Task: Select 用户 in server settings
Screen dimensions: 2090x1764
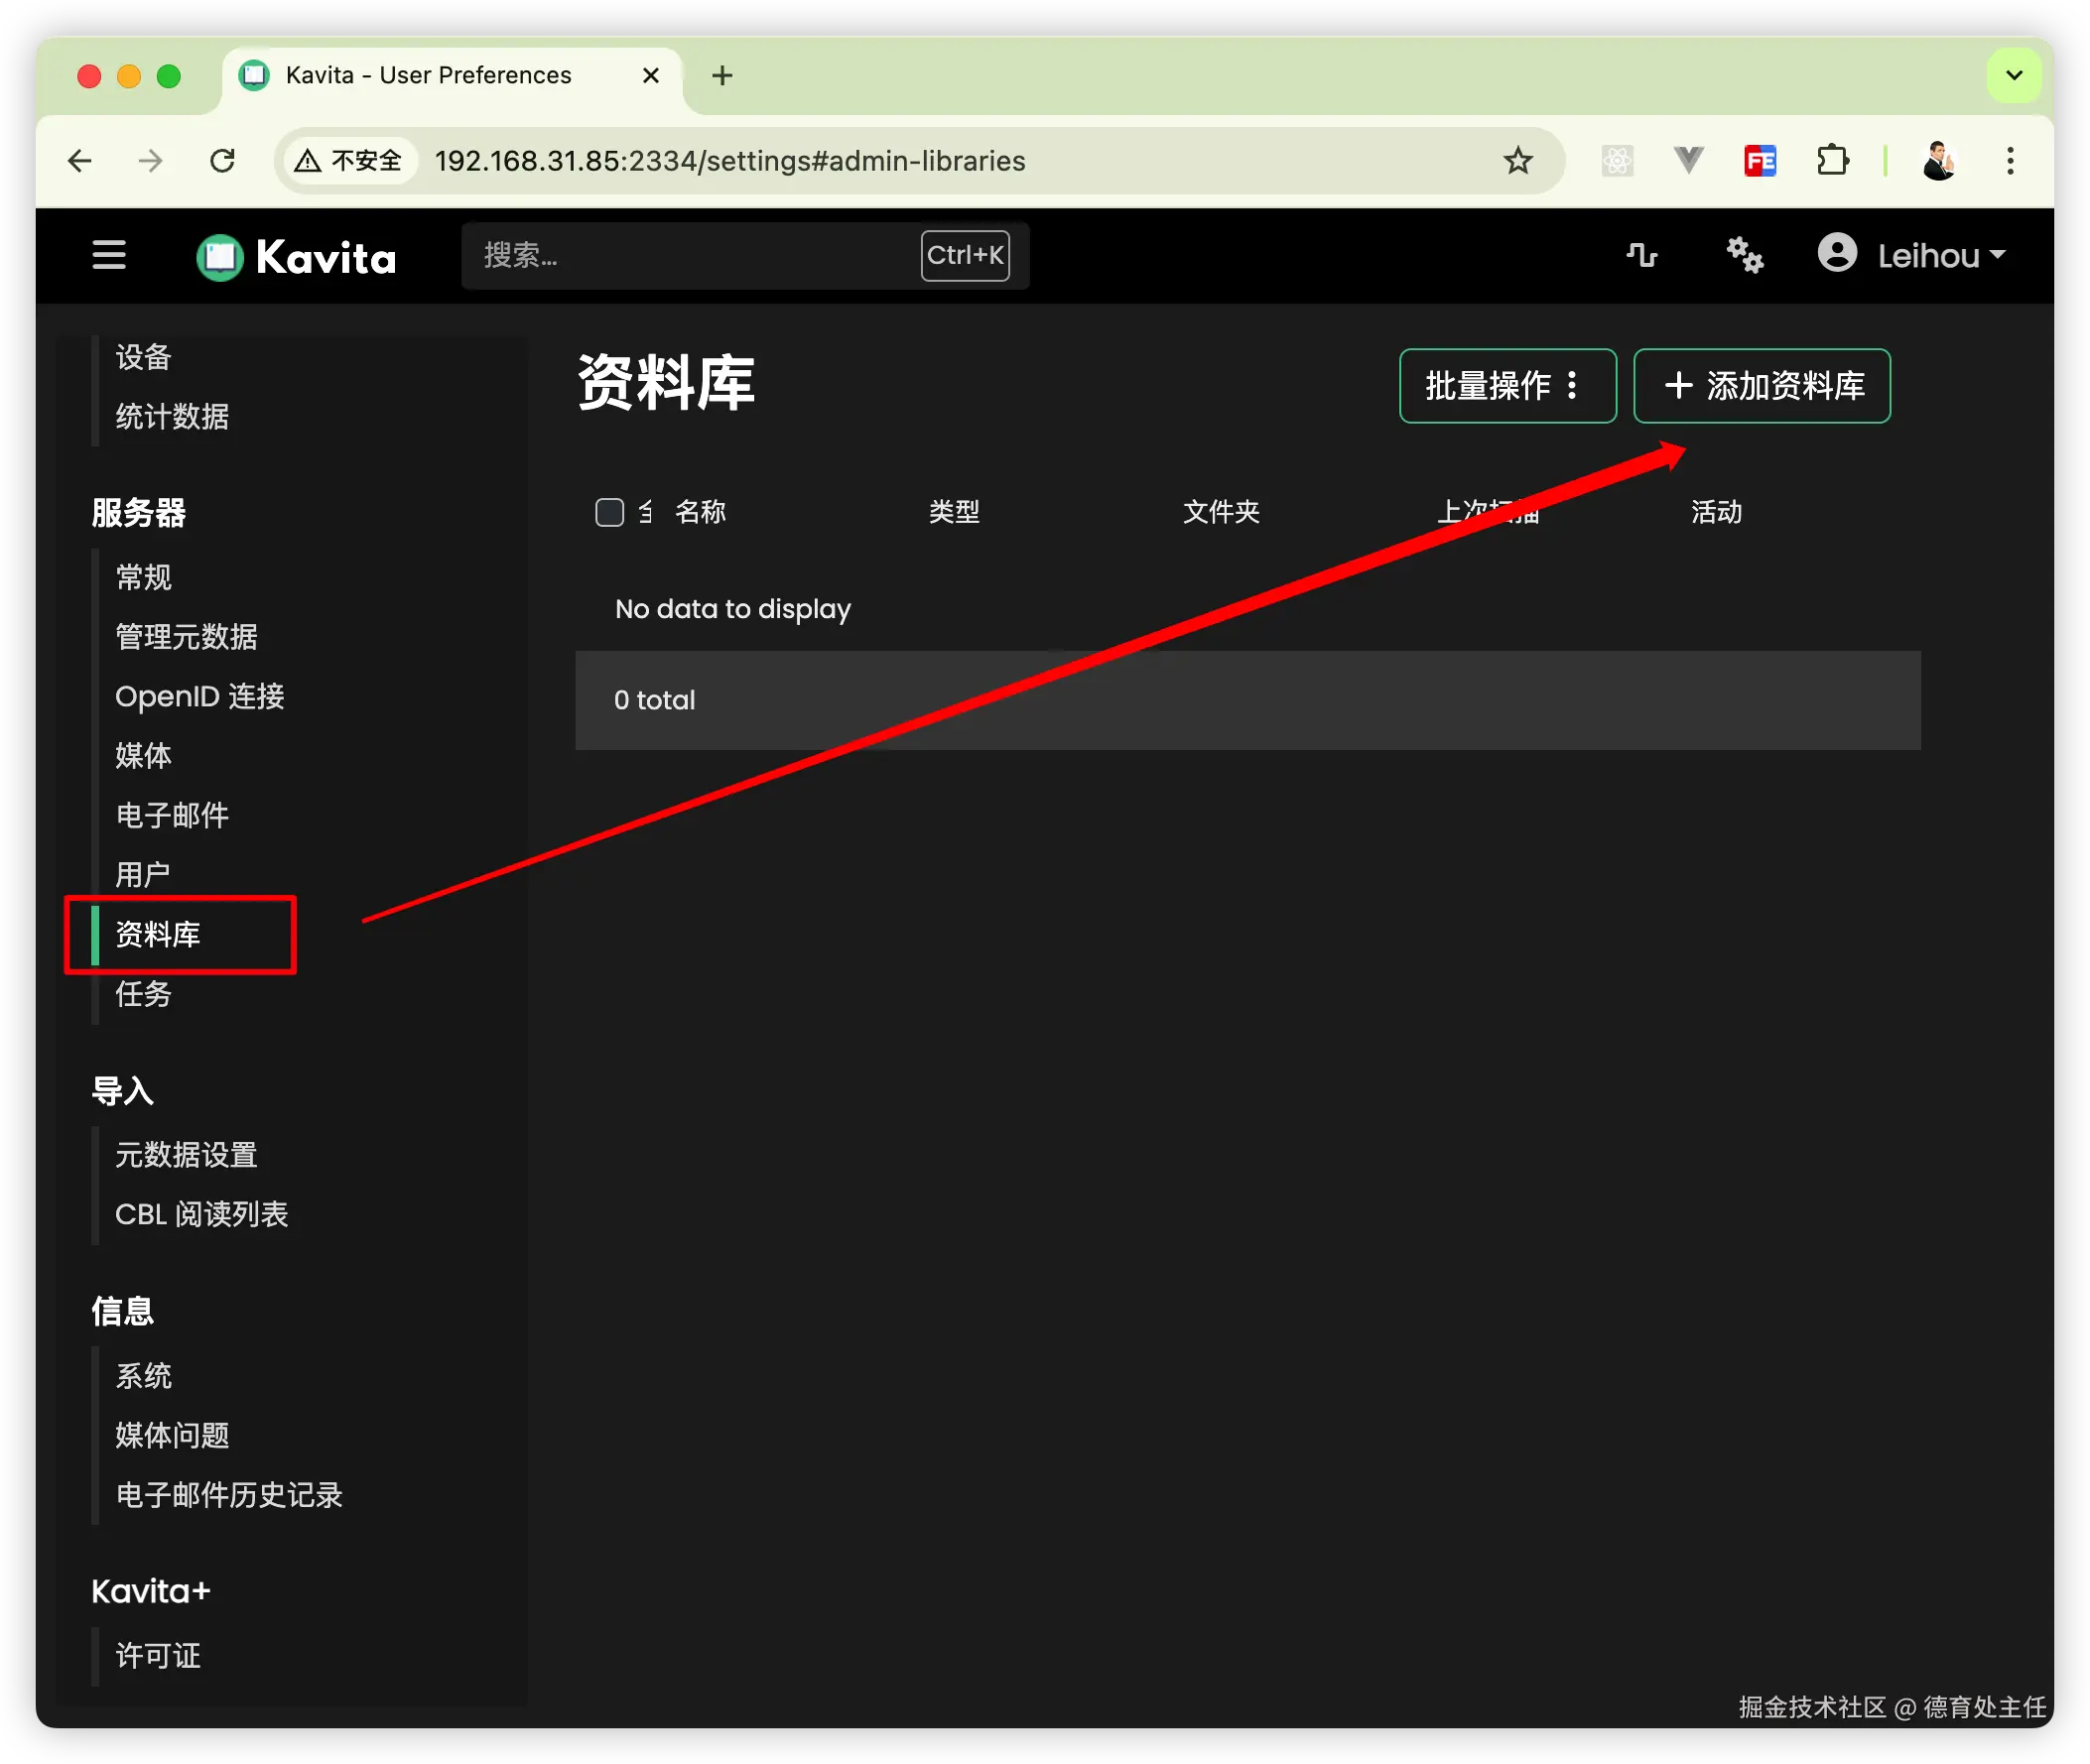Action: (143, 874)
